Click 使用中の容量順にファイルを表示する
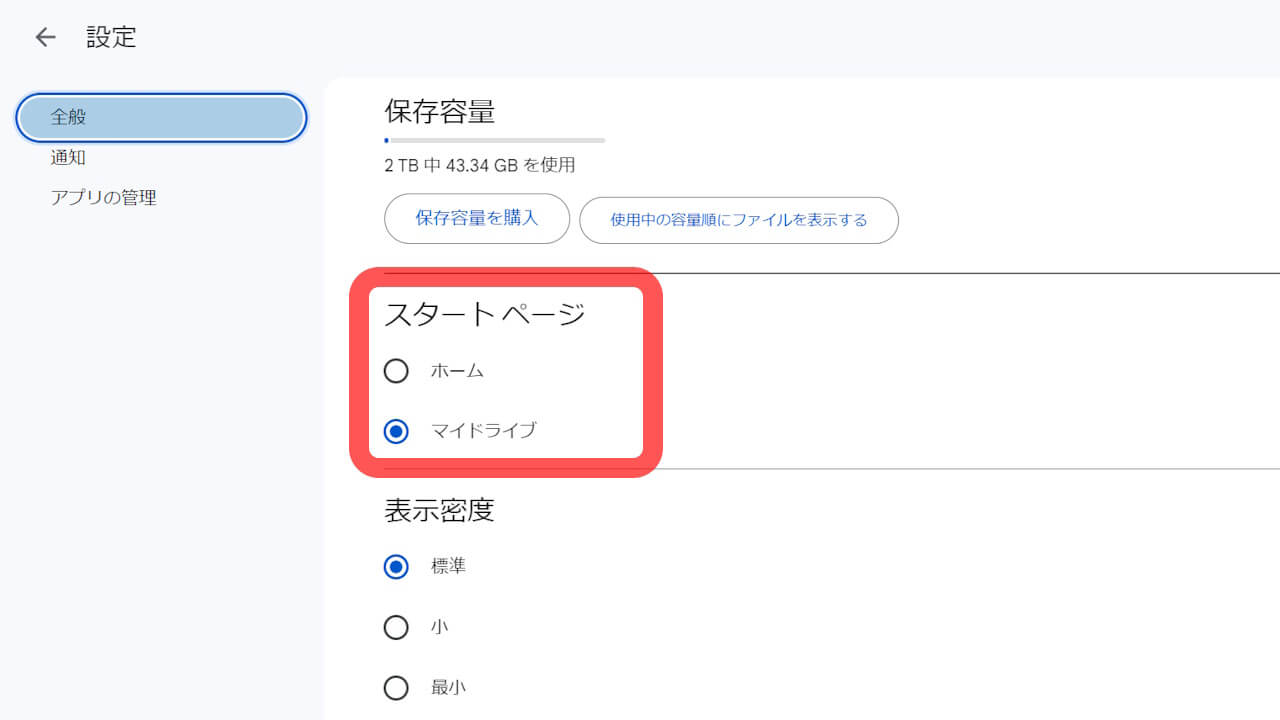1280x720 pixels. click(739, 220)
